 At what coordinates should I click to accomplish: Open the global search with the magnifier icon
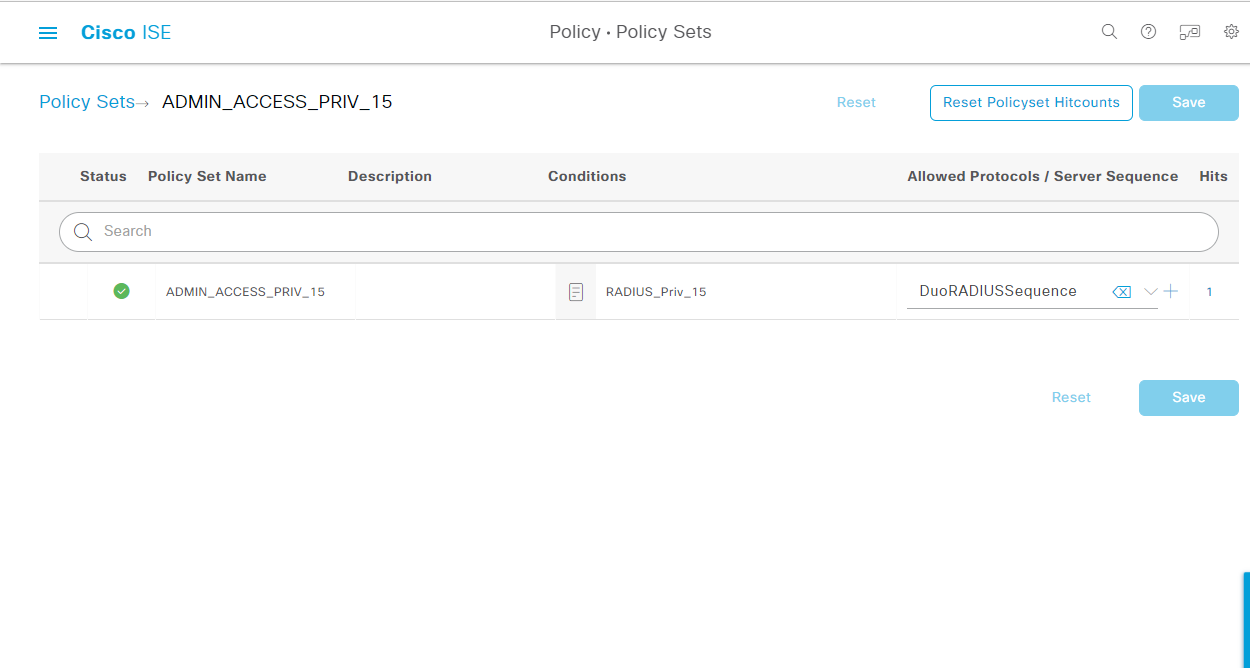tap(1109, 31)
